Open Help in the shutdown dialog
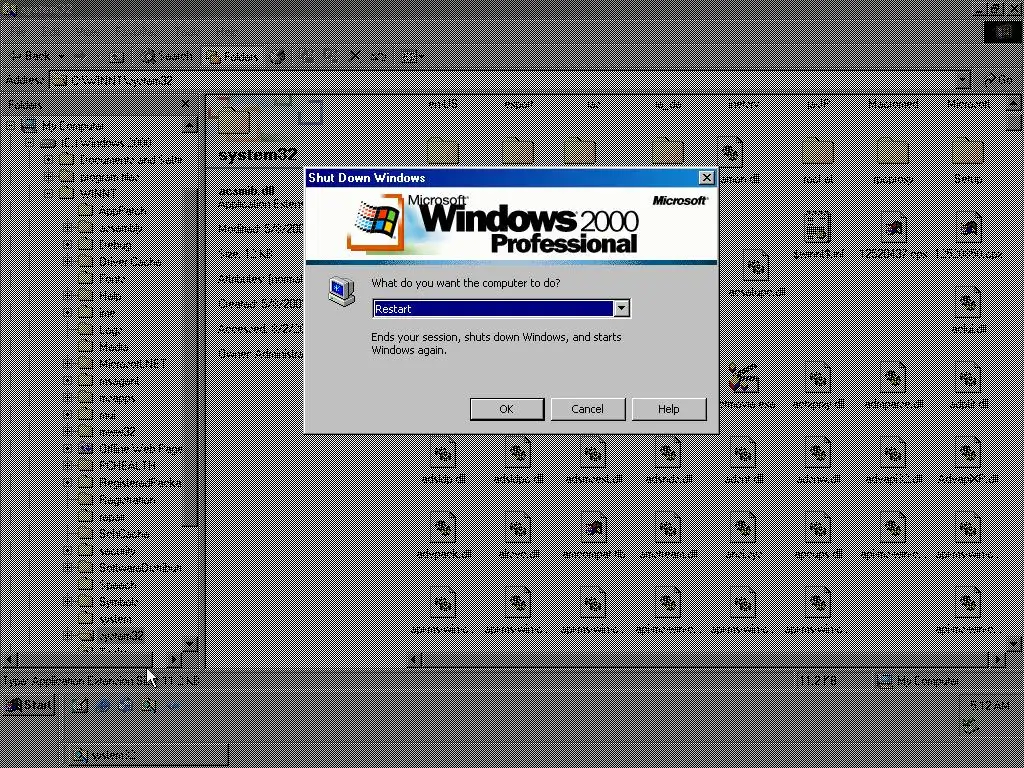 [669, 409]
